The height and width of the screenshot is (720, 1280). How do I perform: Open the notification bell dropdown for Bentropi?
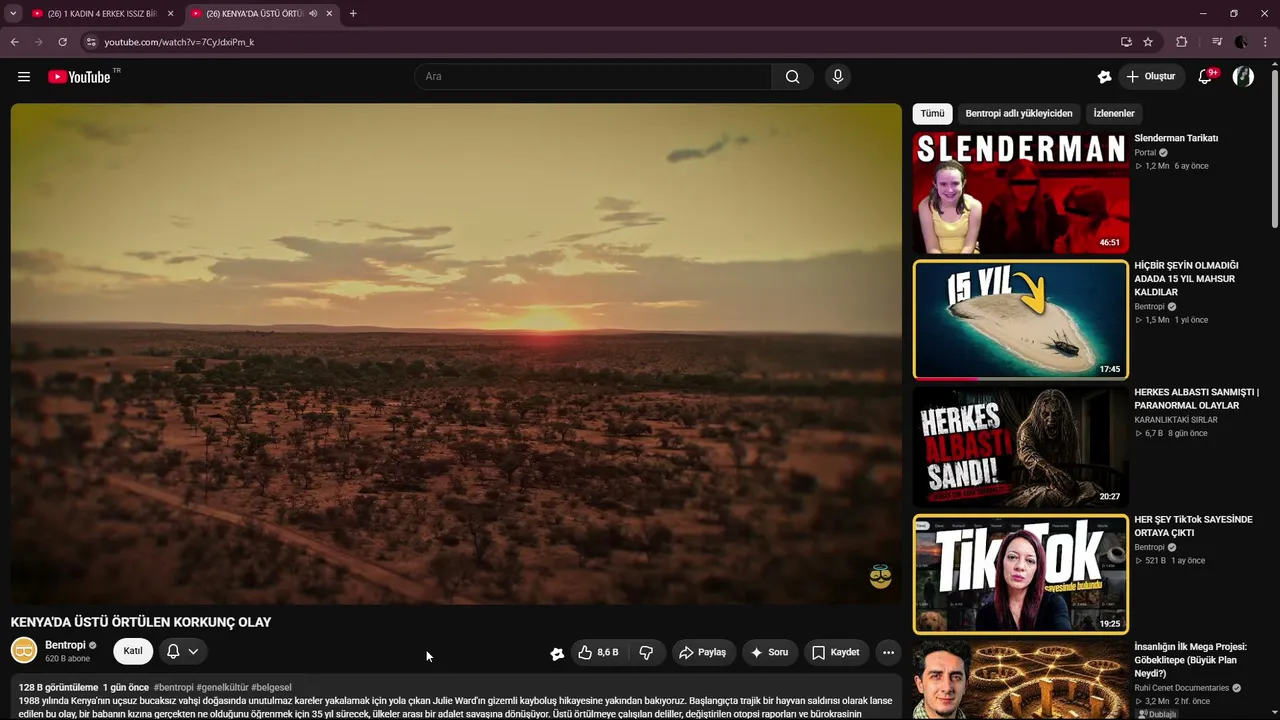click(x=182, y=651)
